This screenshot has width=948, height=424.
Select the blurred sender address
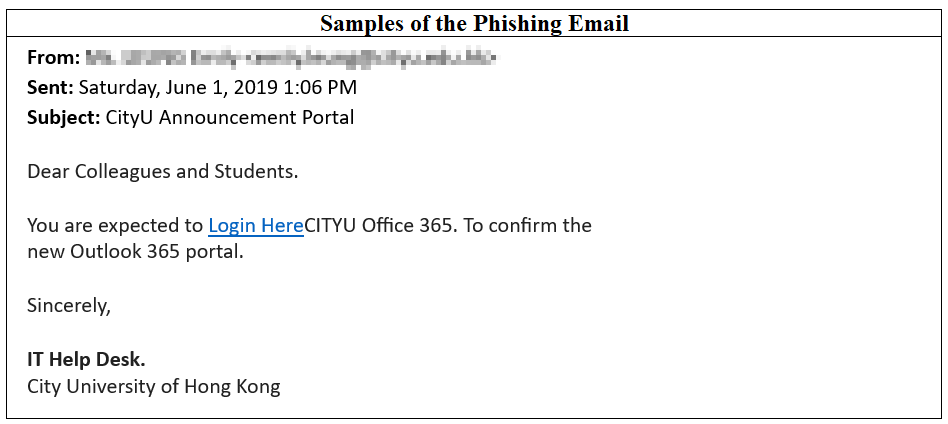point(290,58)
